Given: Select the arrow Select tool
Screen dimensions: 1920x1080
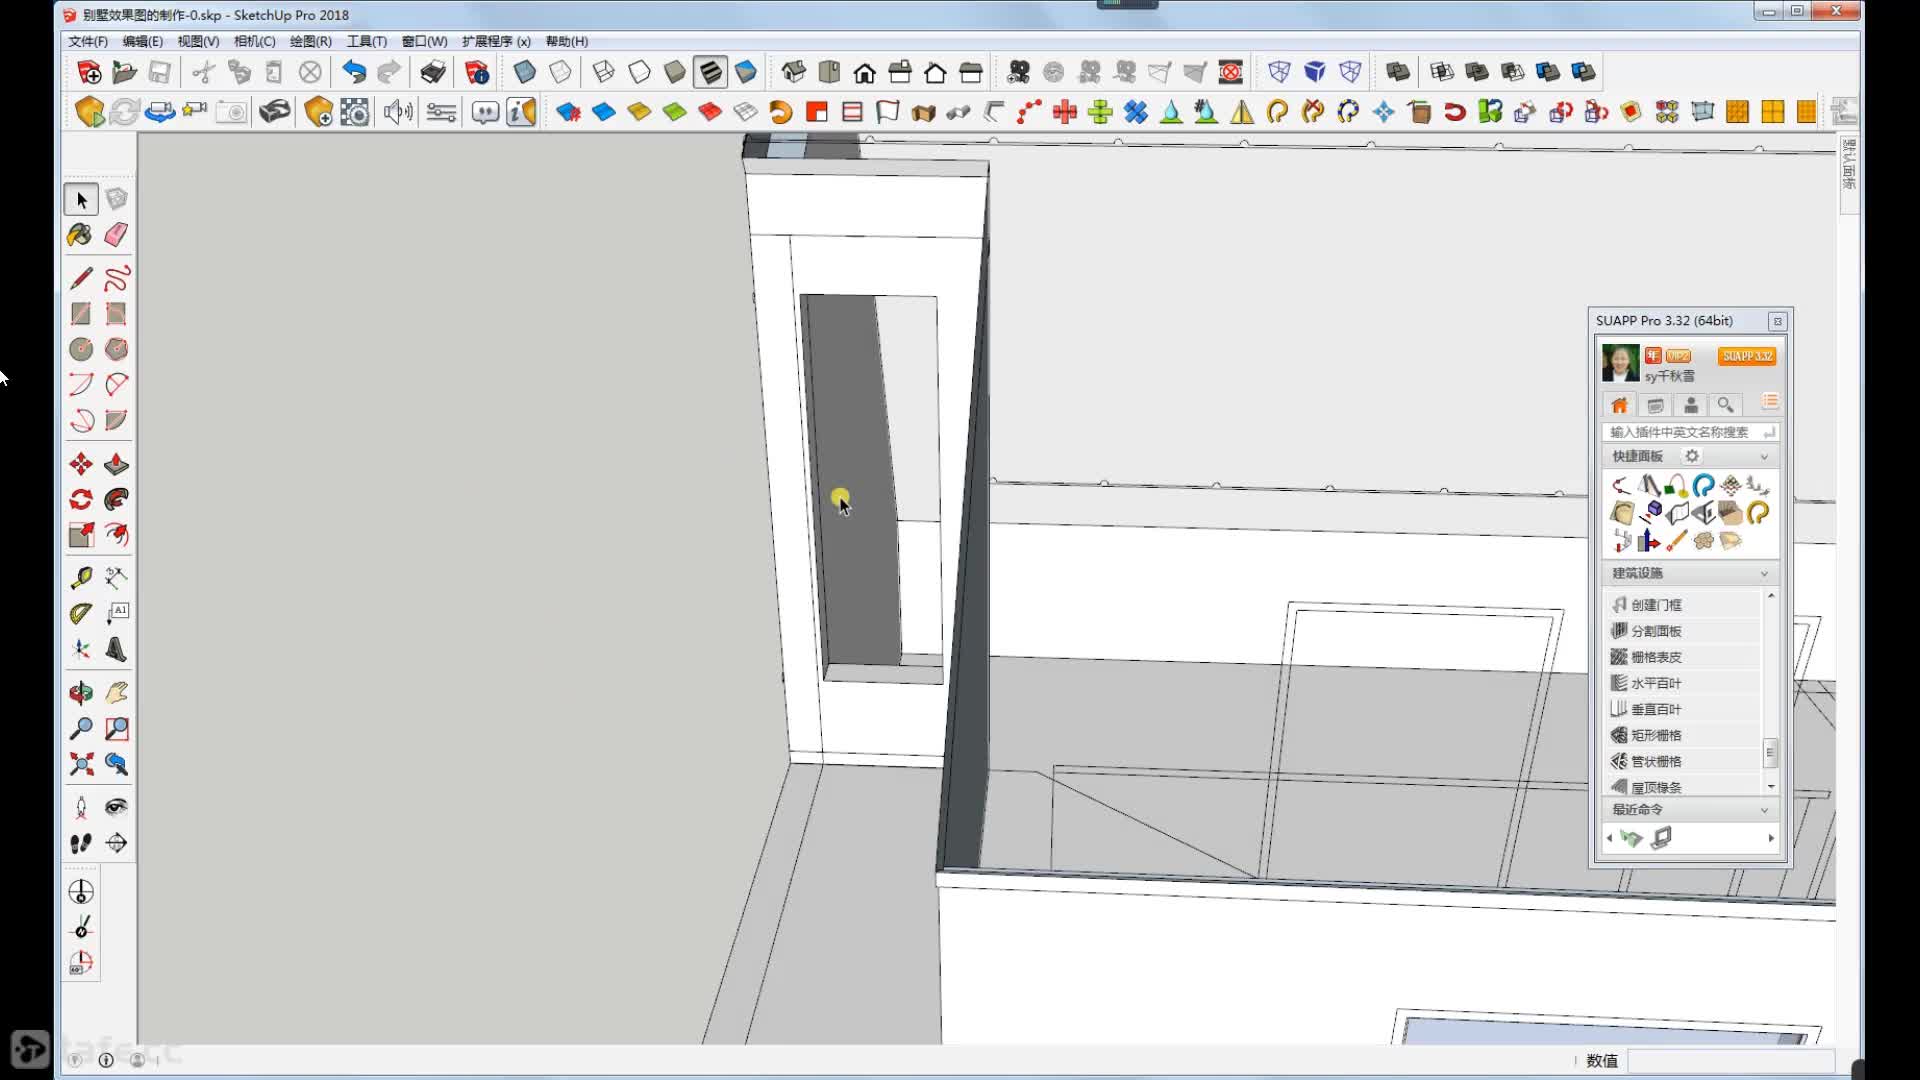Looking at the screenshot, I should (81, 200).
